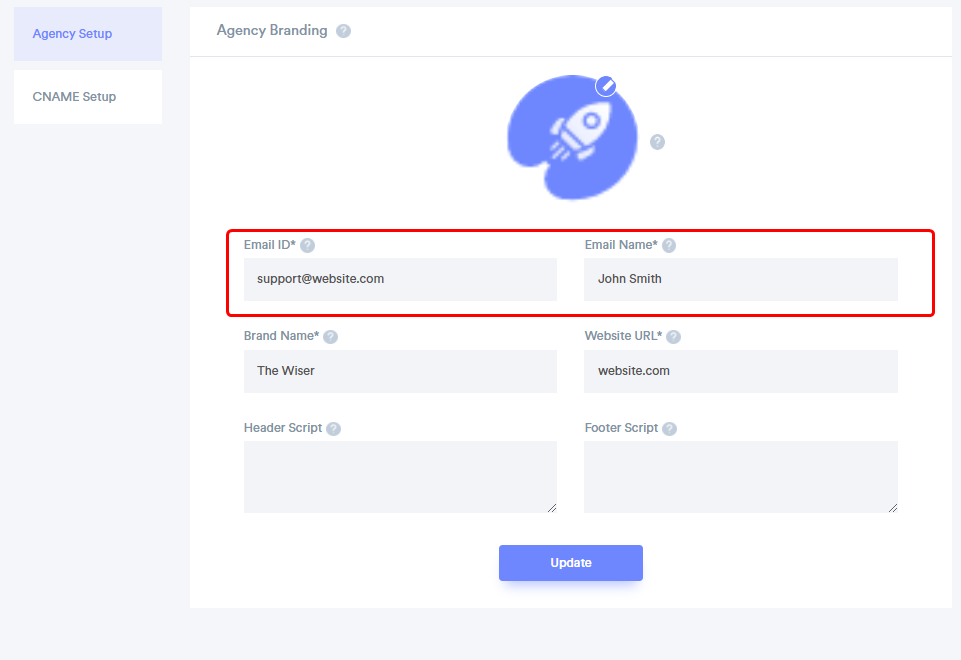Screen dimensions: 961x660
Task: Click the Brand Name field The Wiser
Action: 400,371
